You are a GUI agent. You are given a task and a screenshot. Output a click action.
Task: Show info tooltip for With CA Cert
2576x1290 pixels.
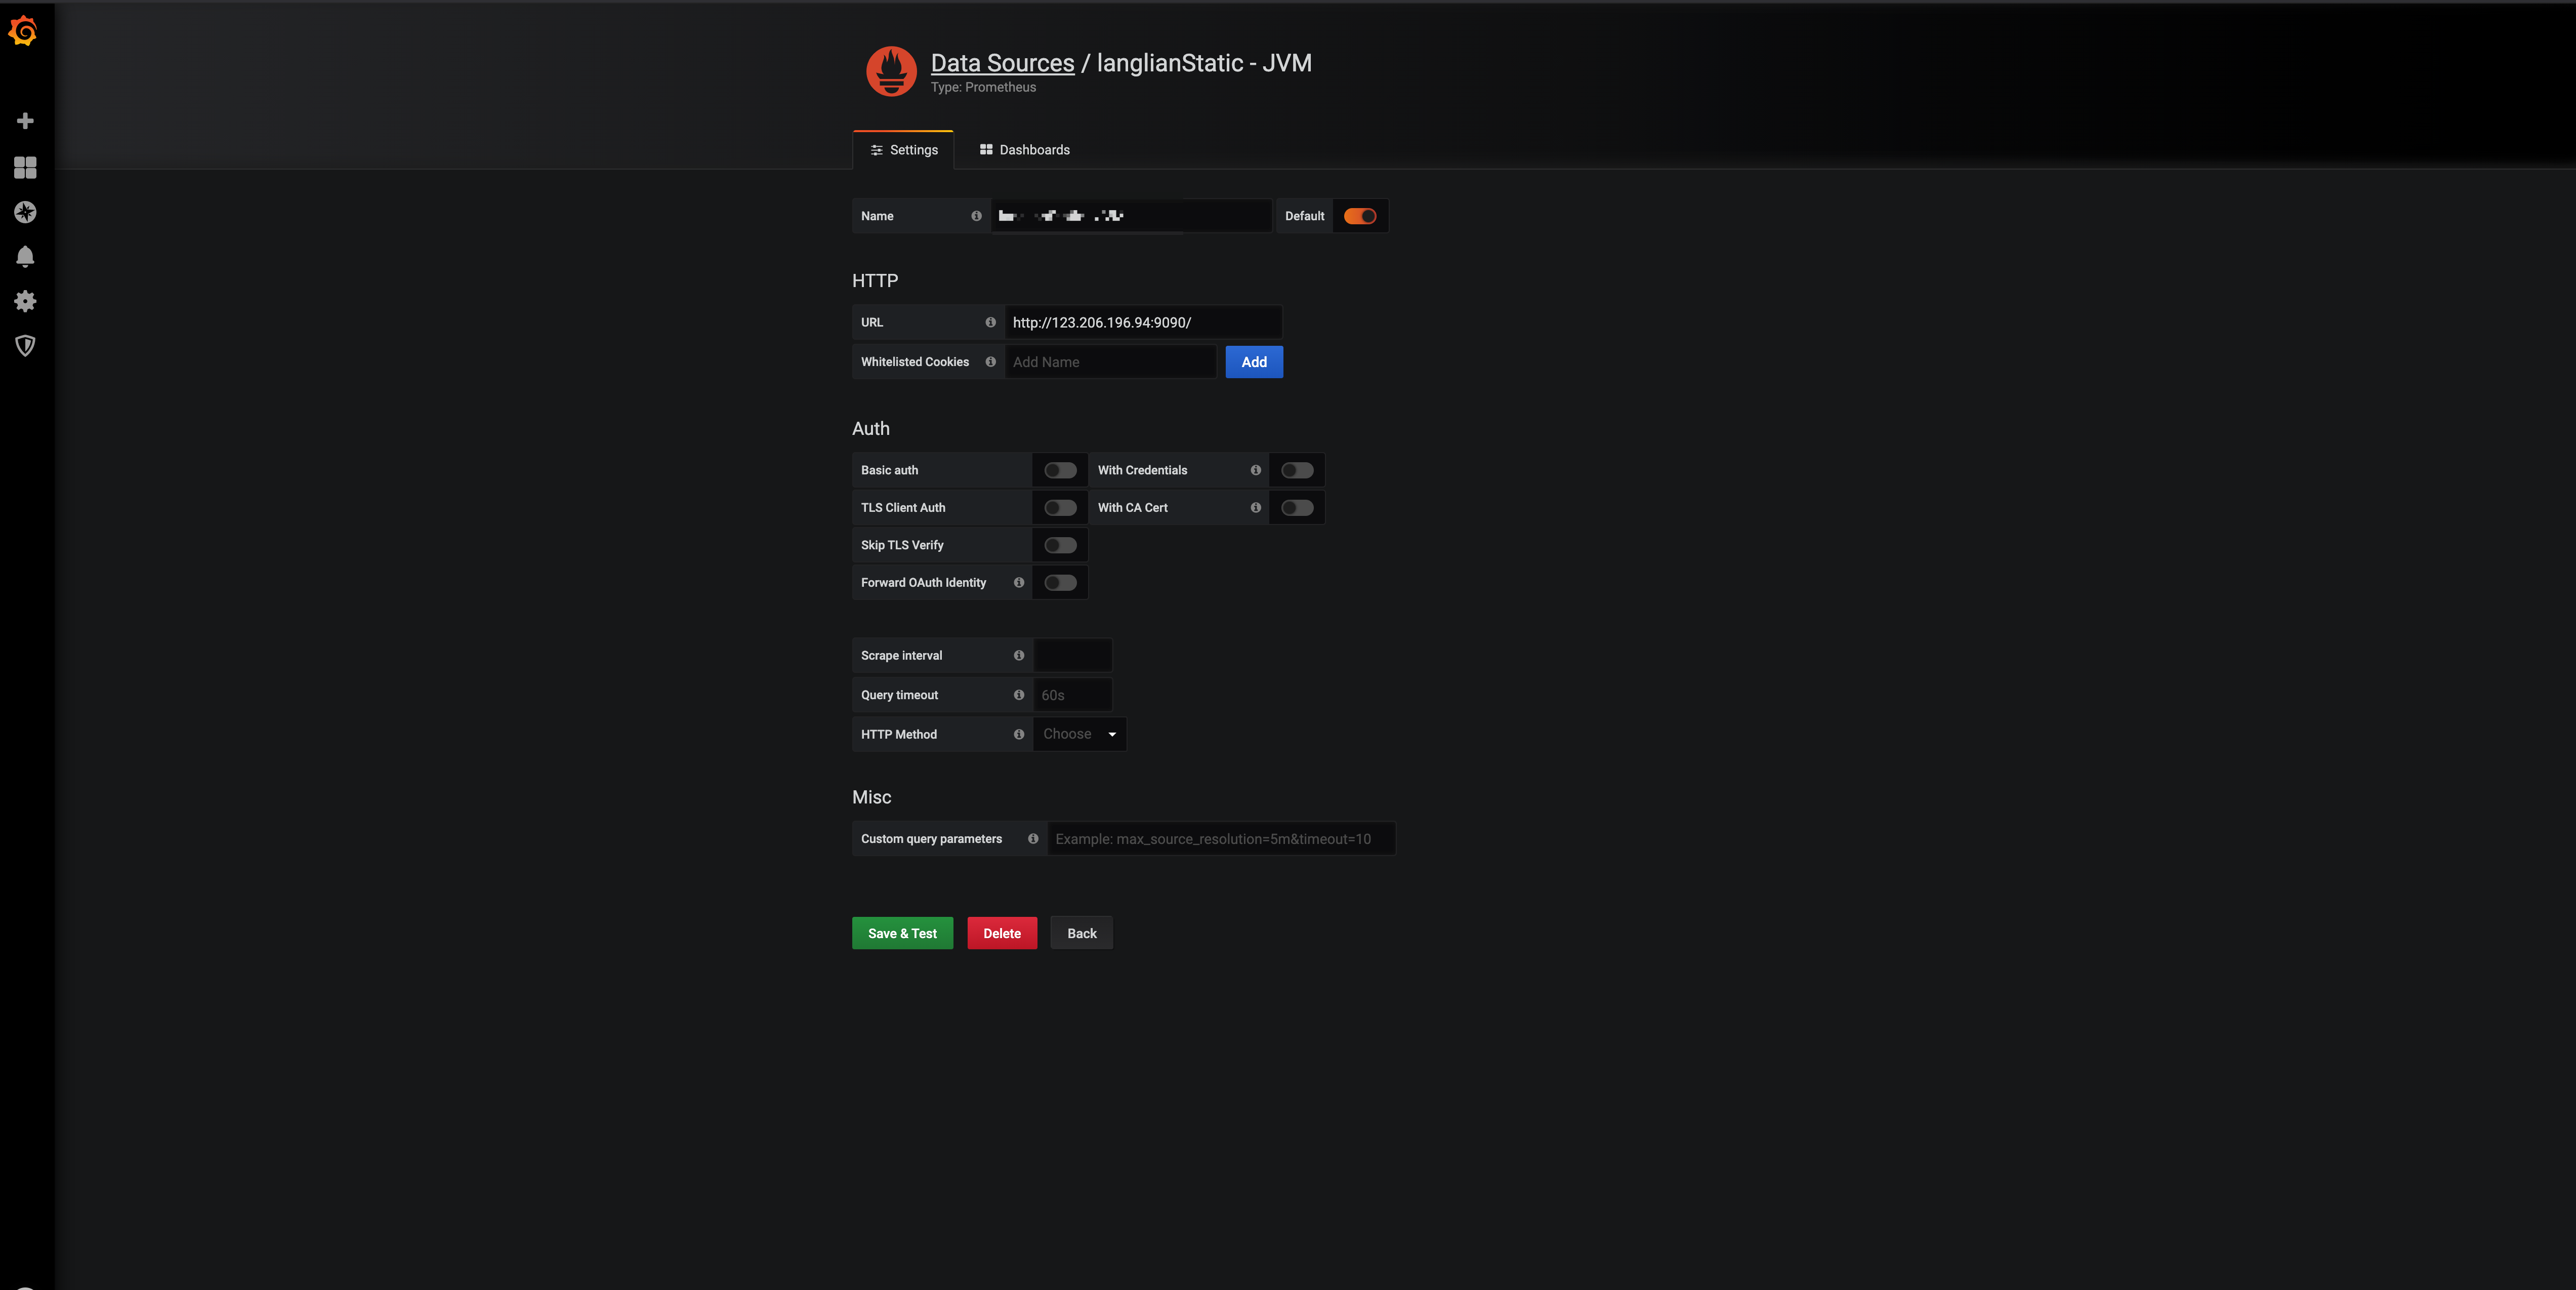click(1255, 508)
